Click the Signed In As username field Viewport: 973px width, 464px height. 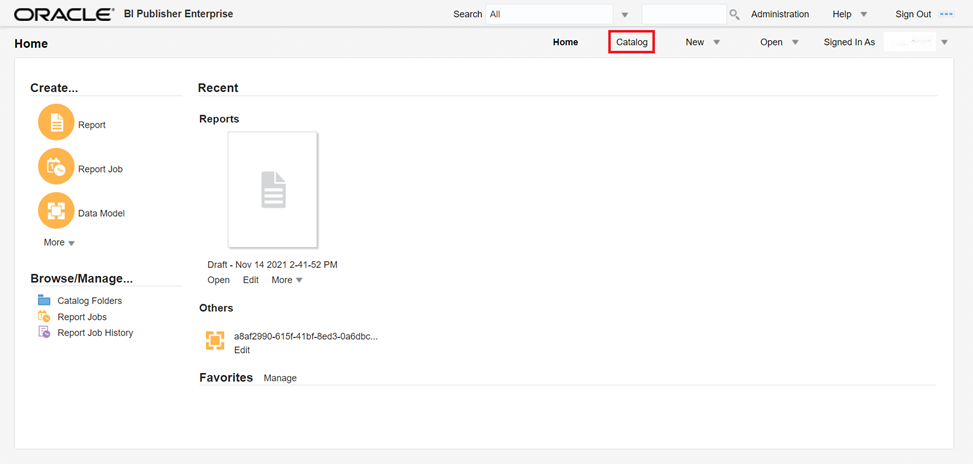tap(910, 42)
